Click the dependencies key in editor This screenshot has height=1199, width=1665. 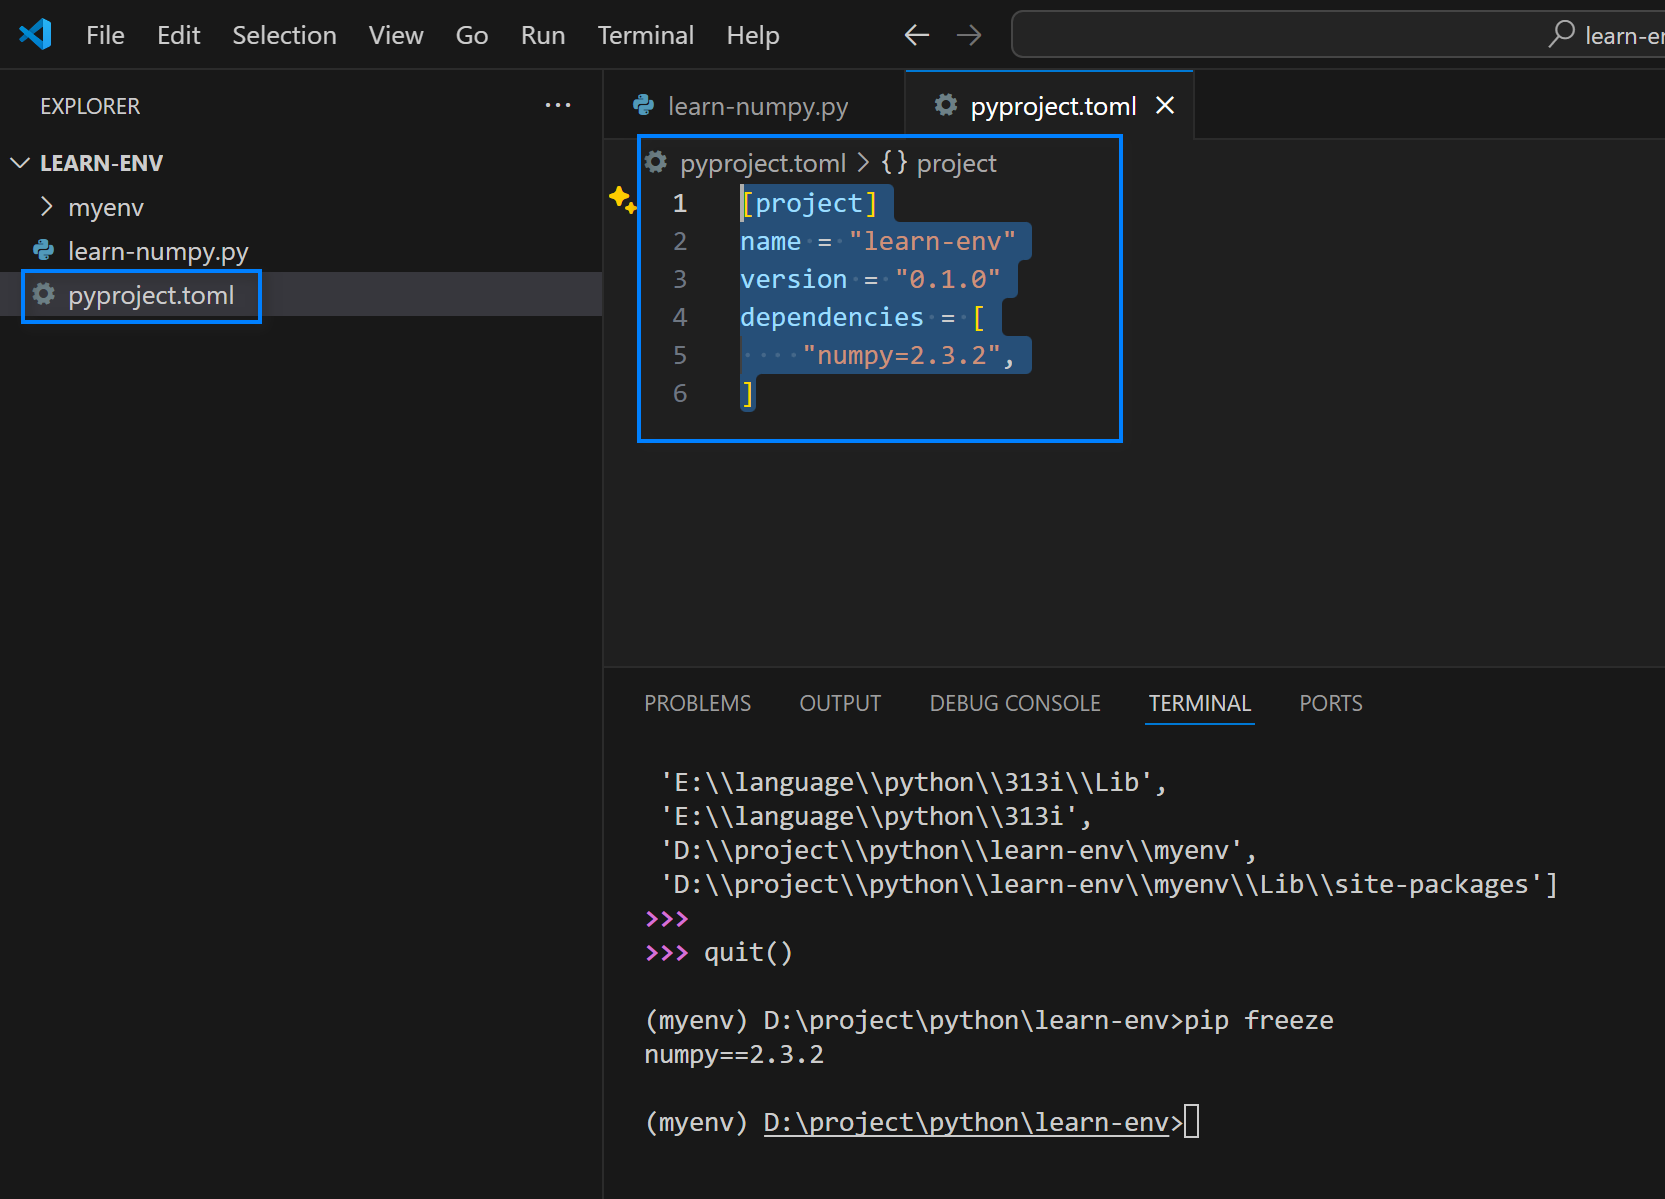click(x=832, y=317)
